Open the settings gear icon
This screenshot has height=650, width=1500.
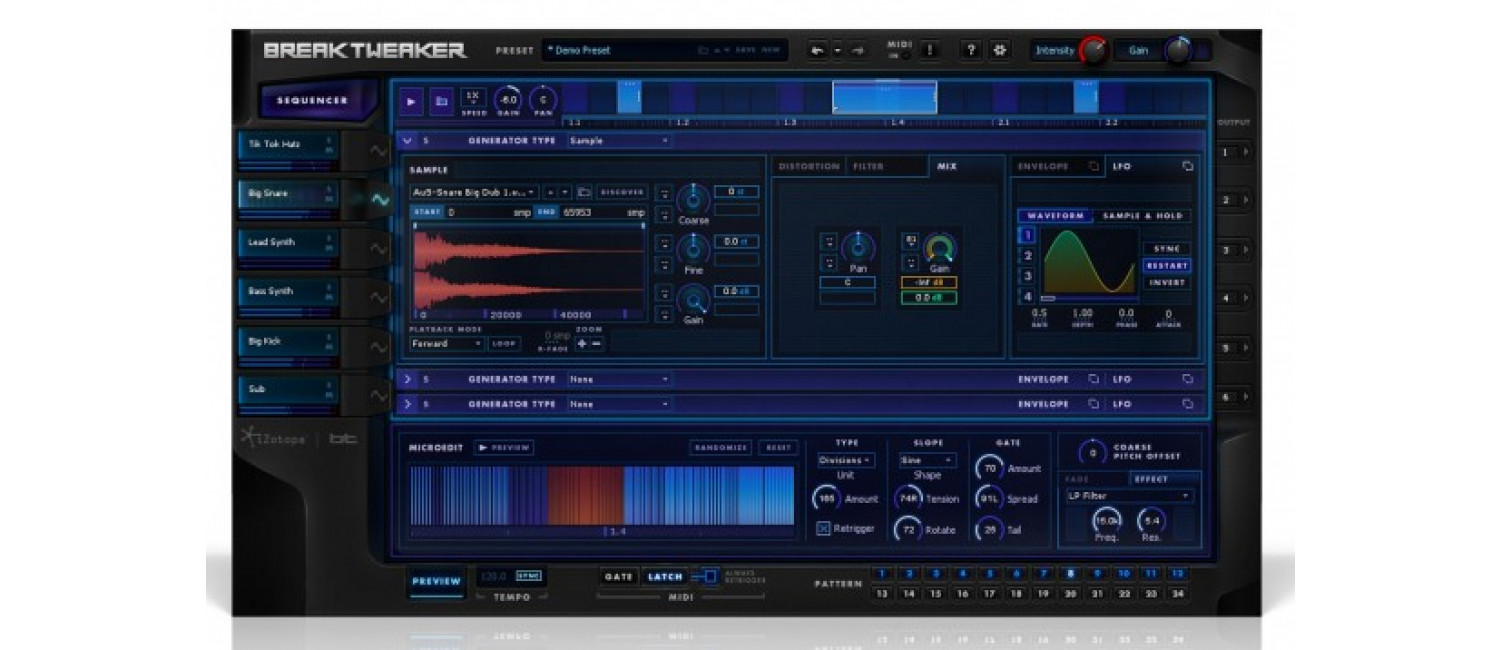tap(999, 50)
